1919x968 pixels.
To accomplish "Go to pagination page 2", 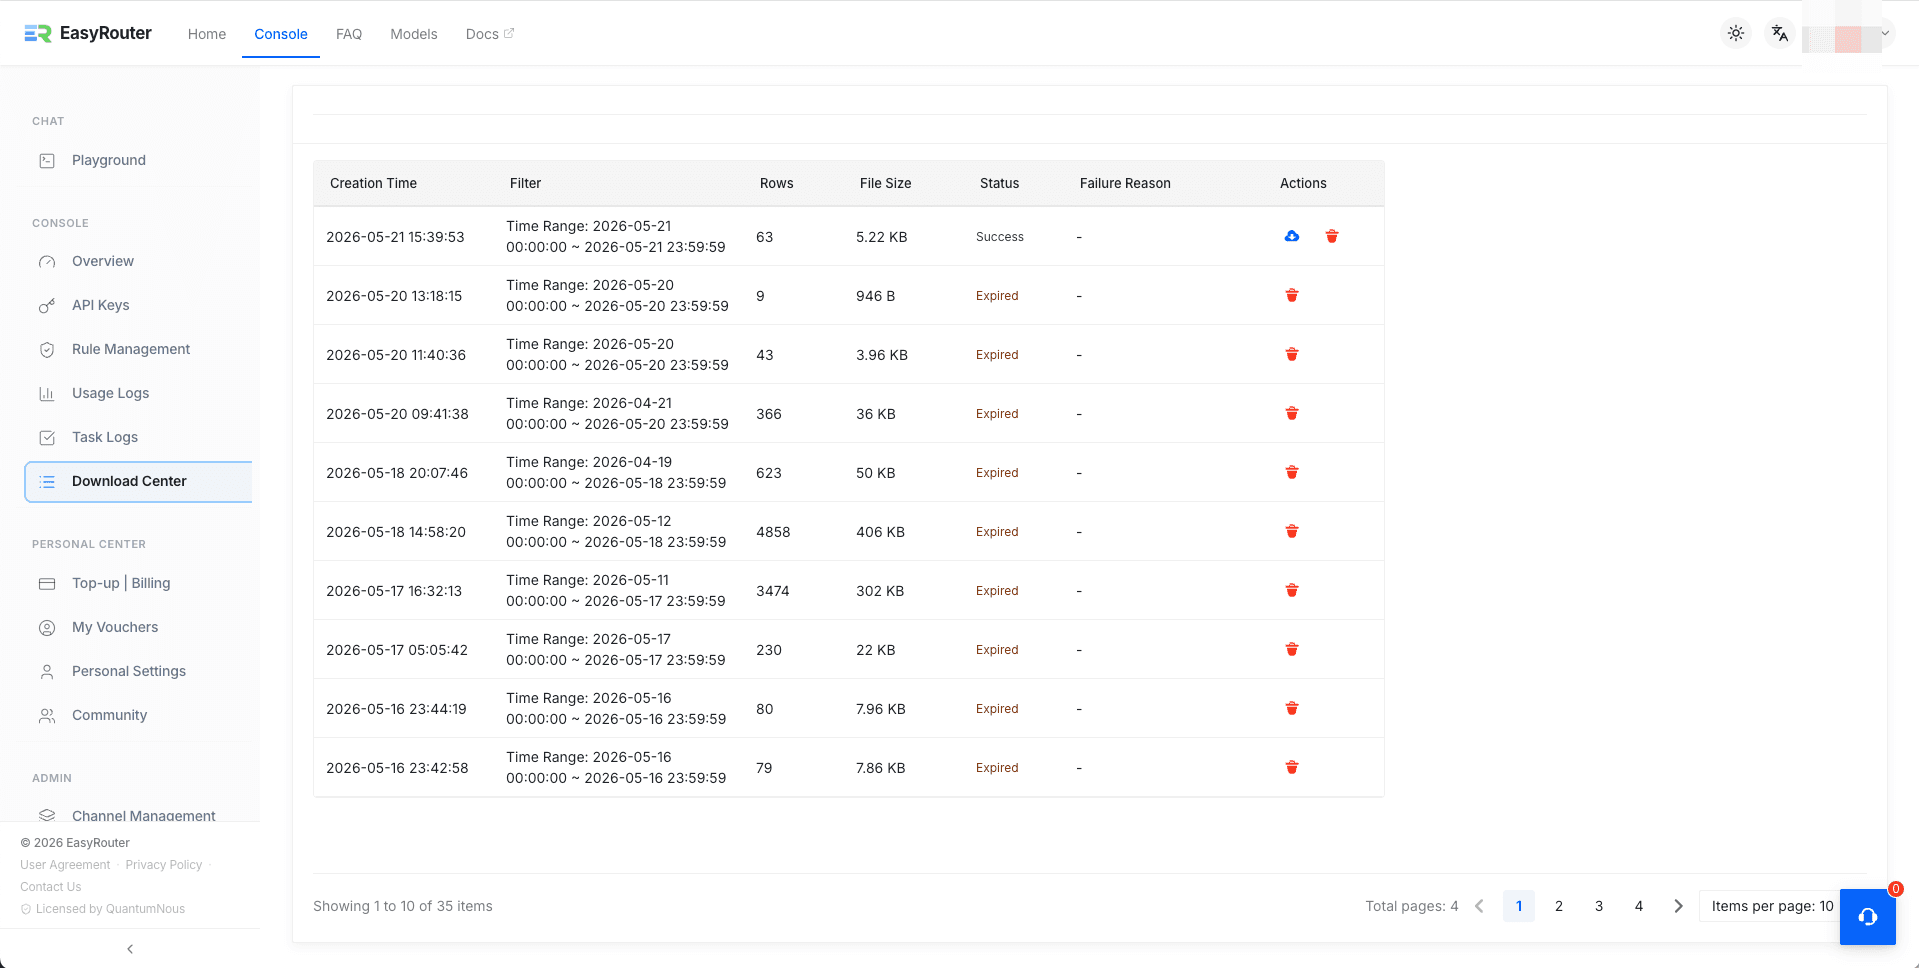I will 1559,906.
